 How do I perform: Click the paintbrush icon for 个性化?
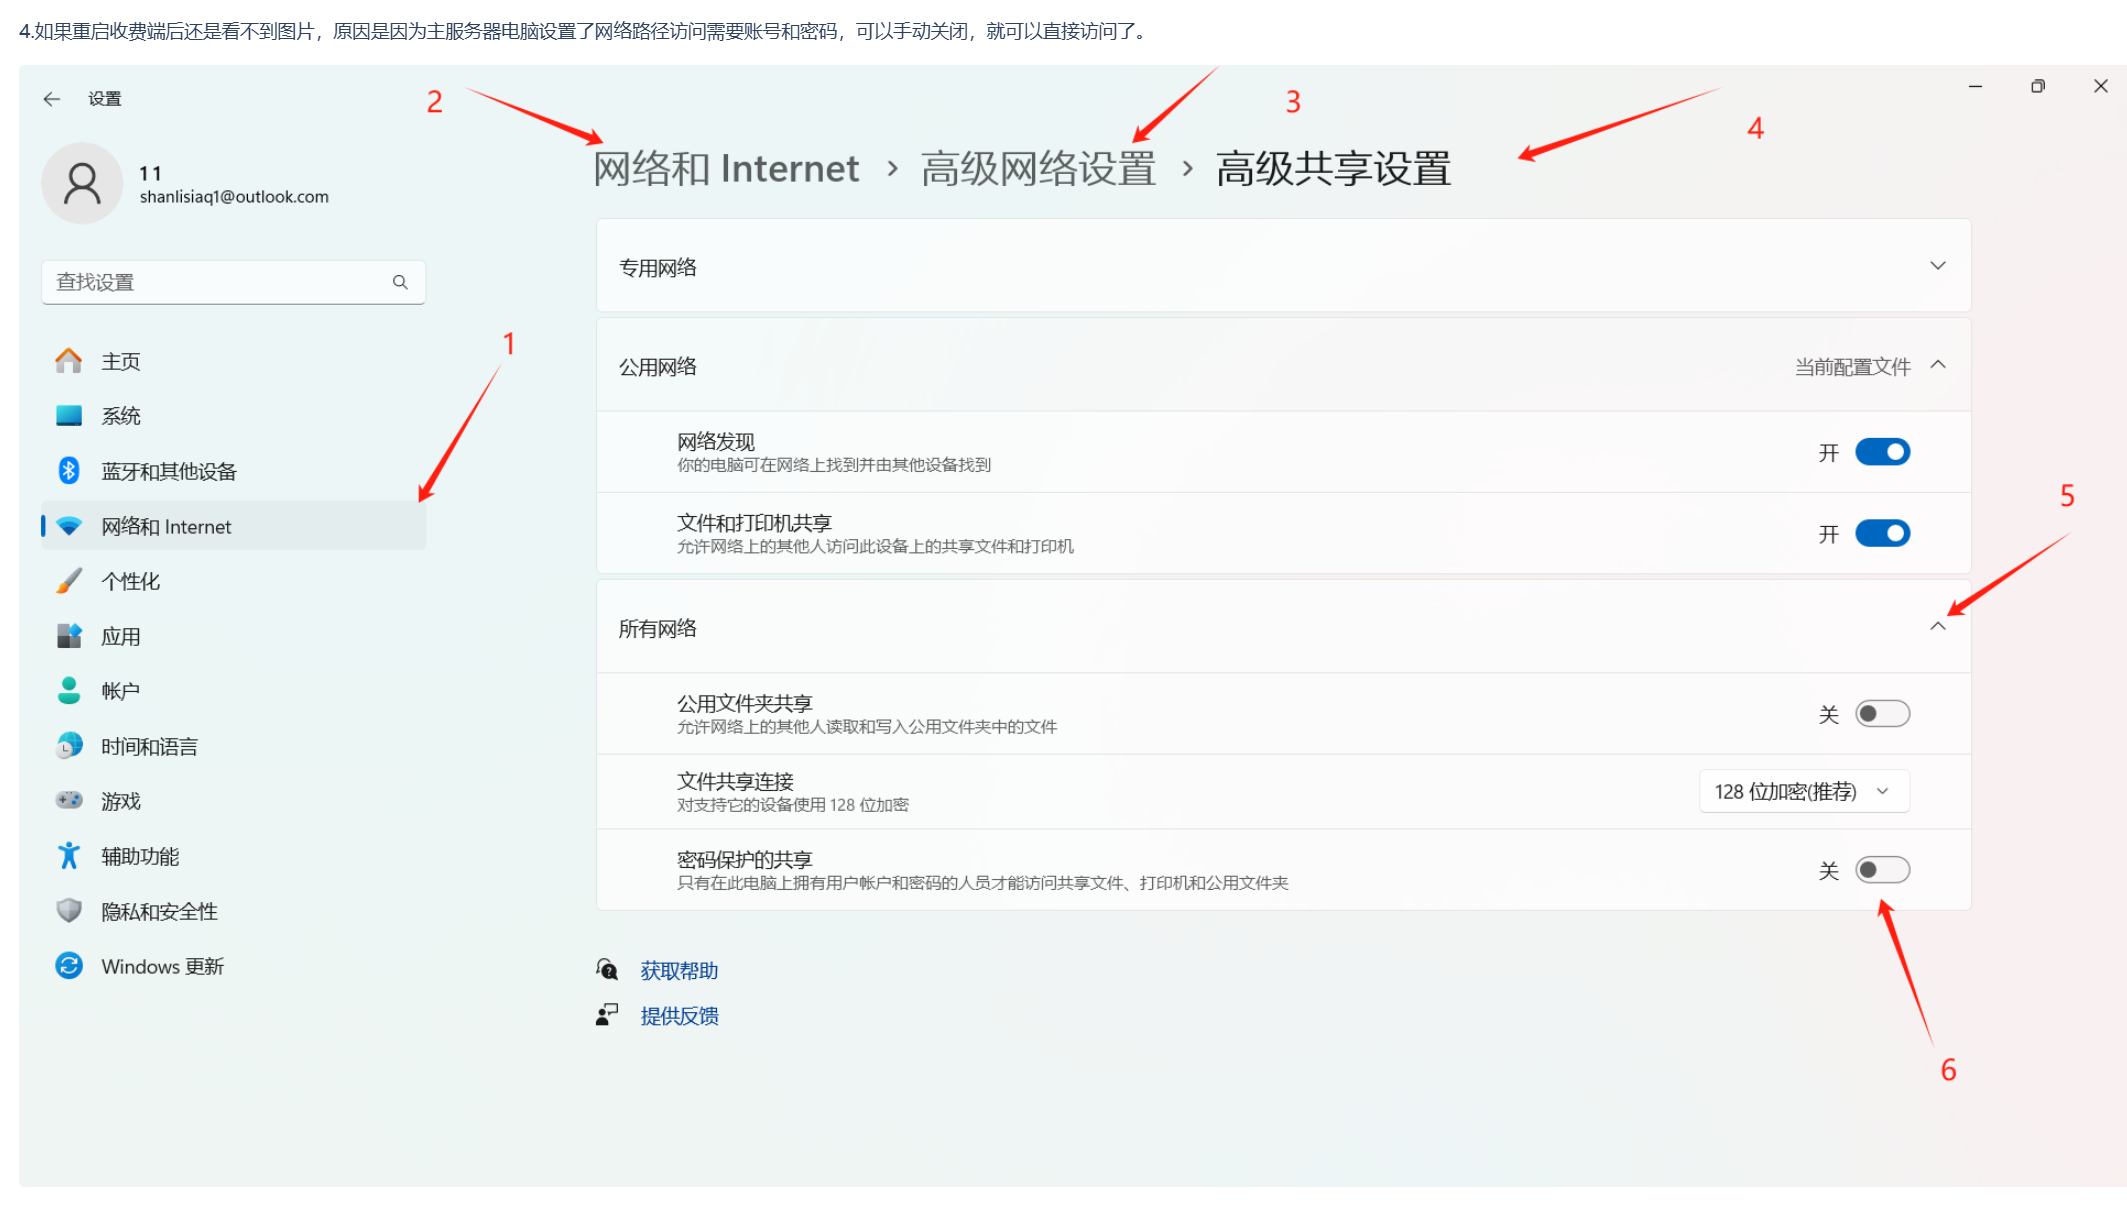(69, 581)
